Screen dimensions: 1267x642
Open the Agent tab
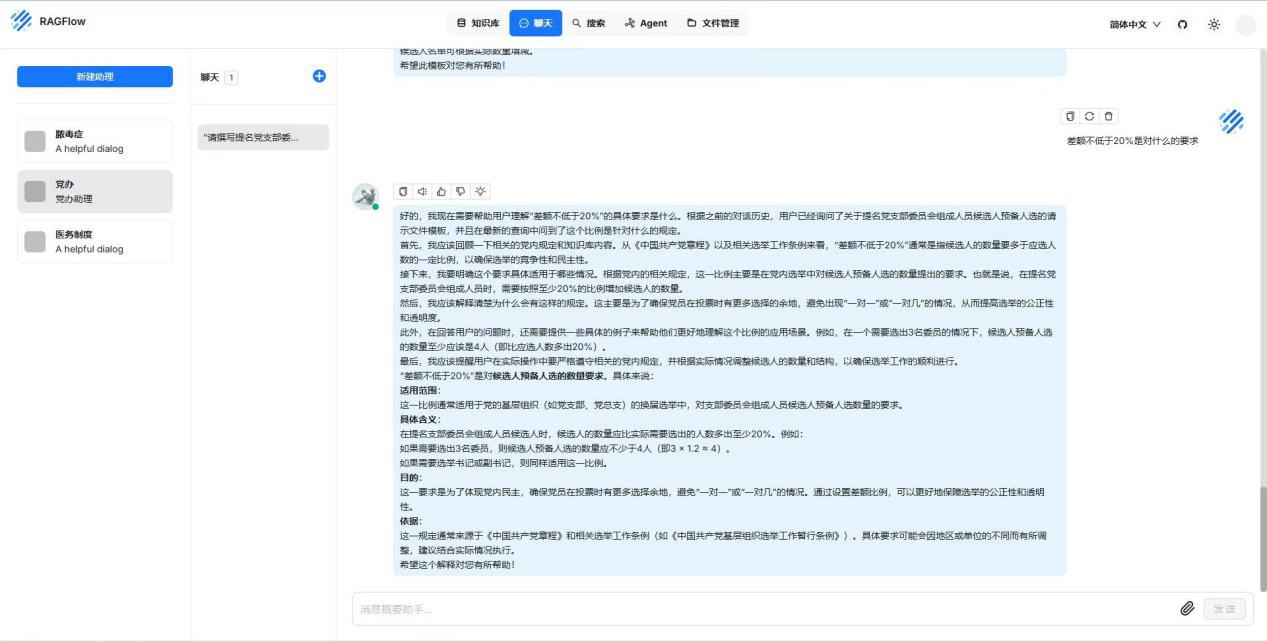[646, 23]
